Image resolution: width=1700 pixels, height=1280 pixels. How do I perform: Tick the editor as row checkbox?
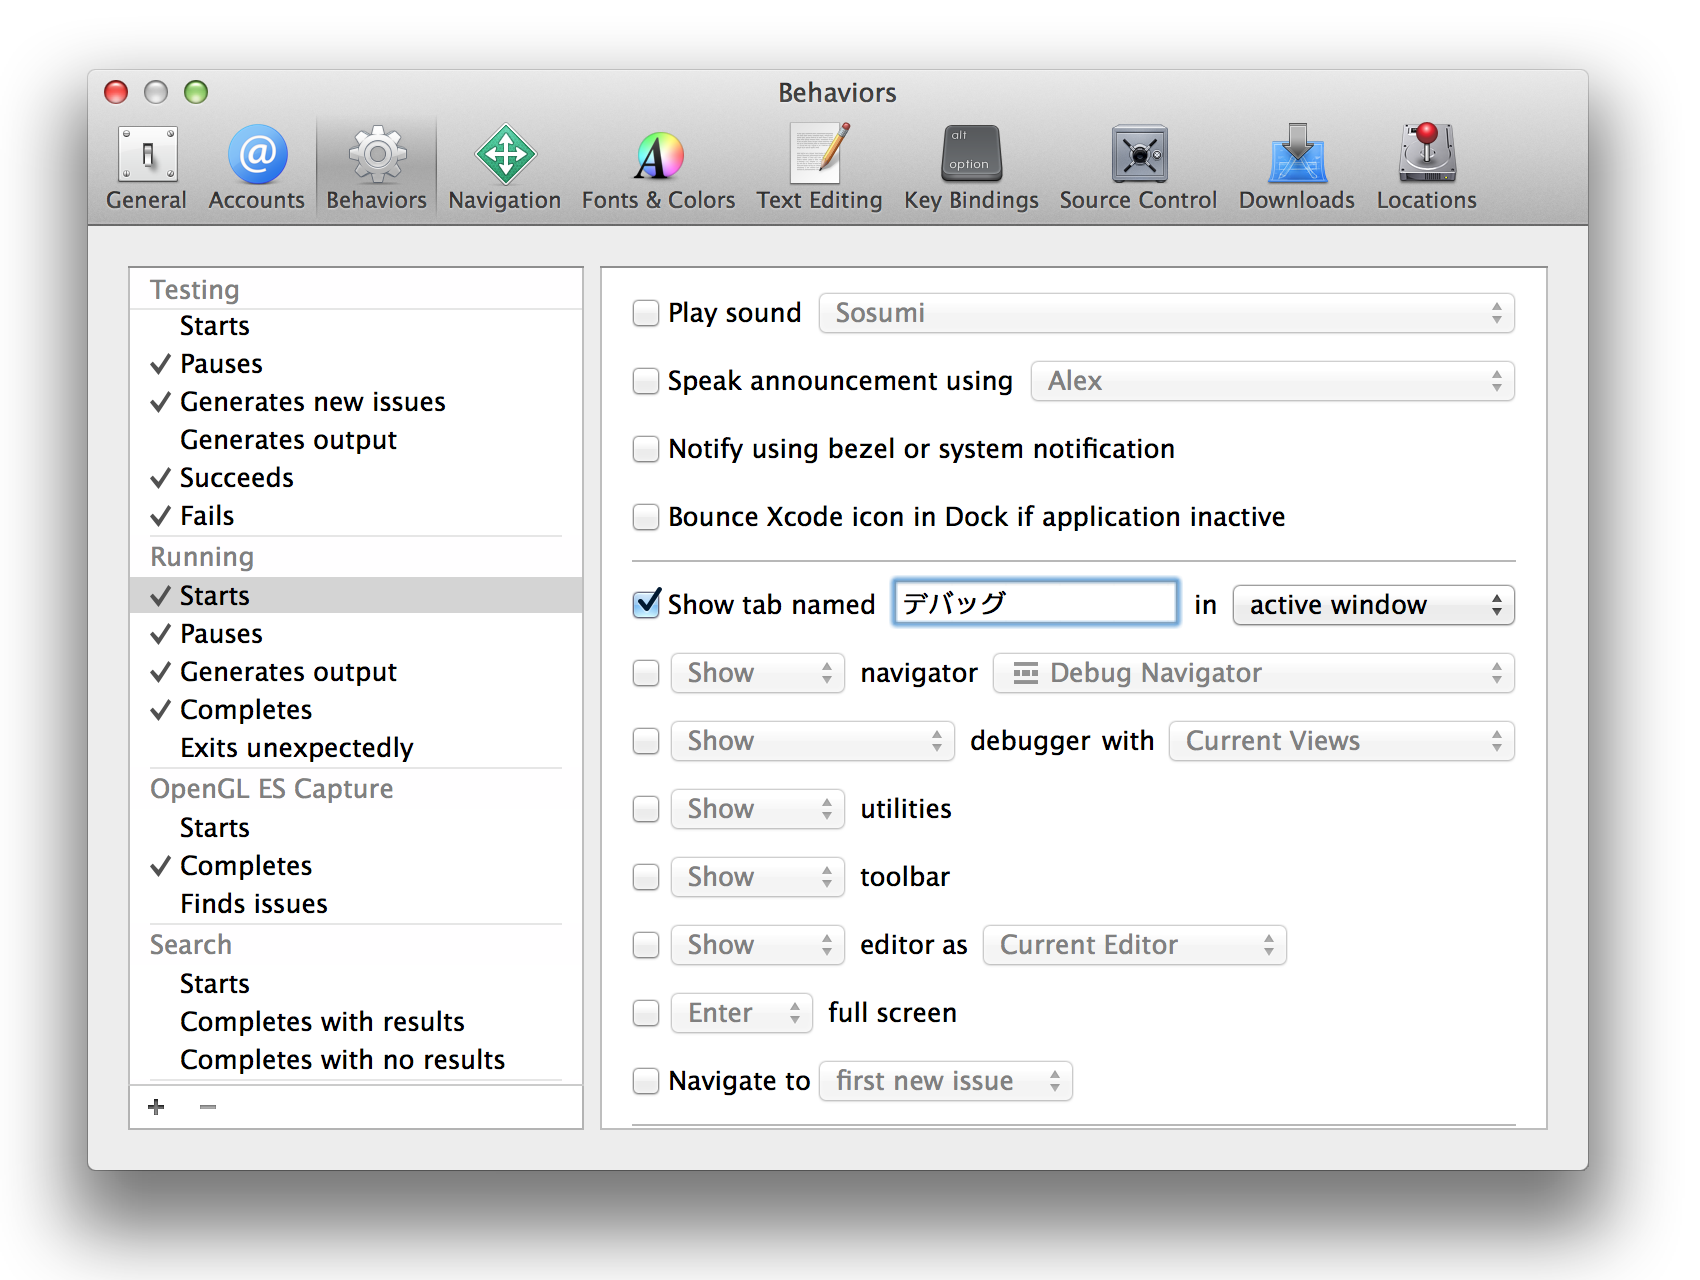click(x=646, y=945)
